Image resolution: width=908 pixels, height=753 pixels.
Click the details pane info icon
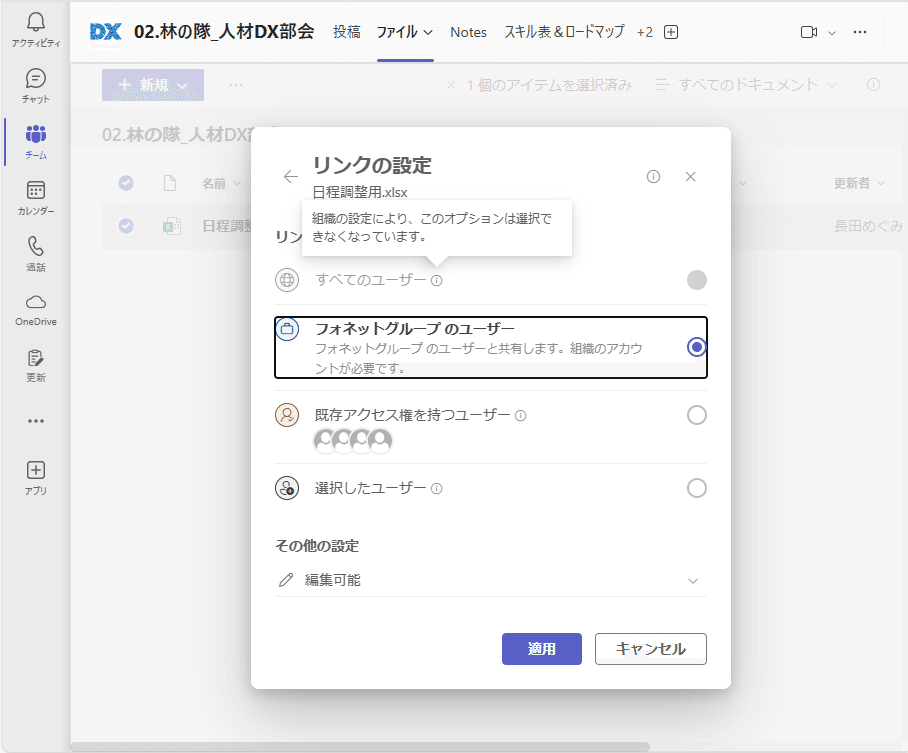click(873, 85)
